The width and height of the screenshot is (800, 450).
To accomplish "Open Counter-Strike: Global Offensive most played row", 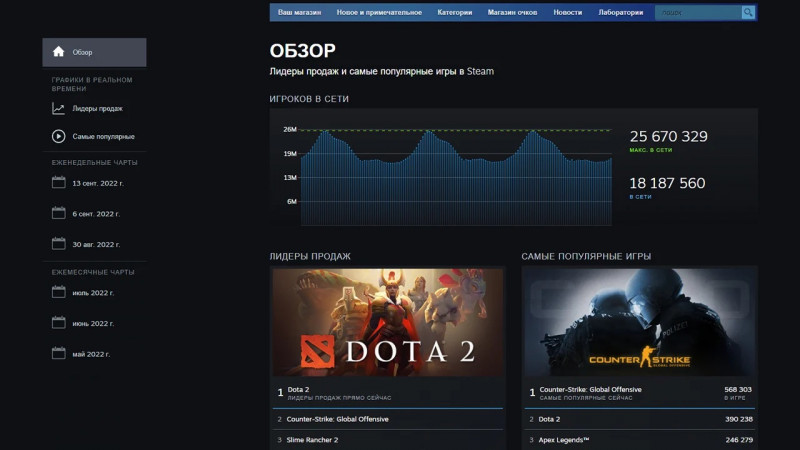I will pyautogui.click(x=639, y=393).
